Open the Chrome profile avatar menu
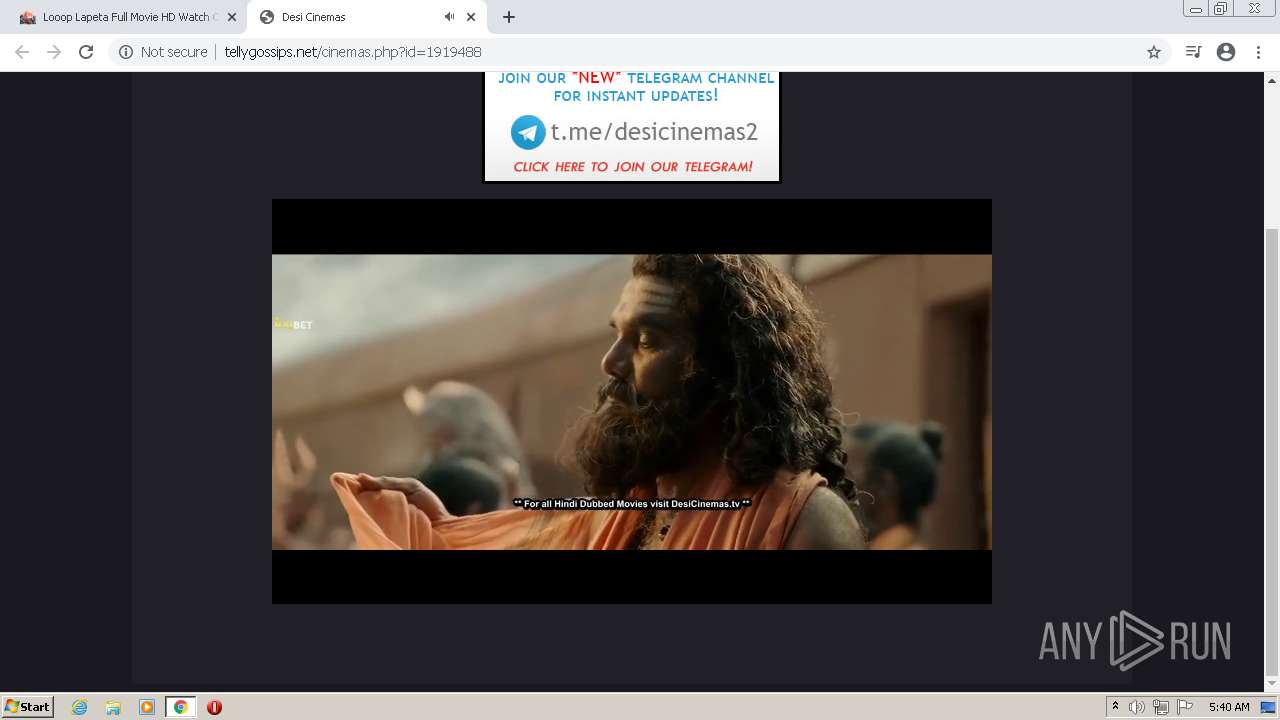1280x720 pixels. point(1226,52)
